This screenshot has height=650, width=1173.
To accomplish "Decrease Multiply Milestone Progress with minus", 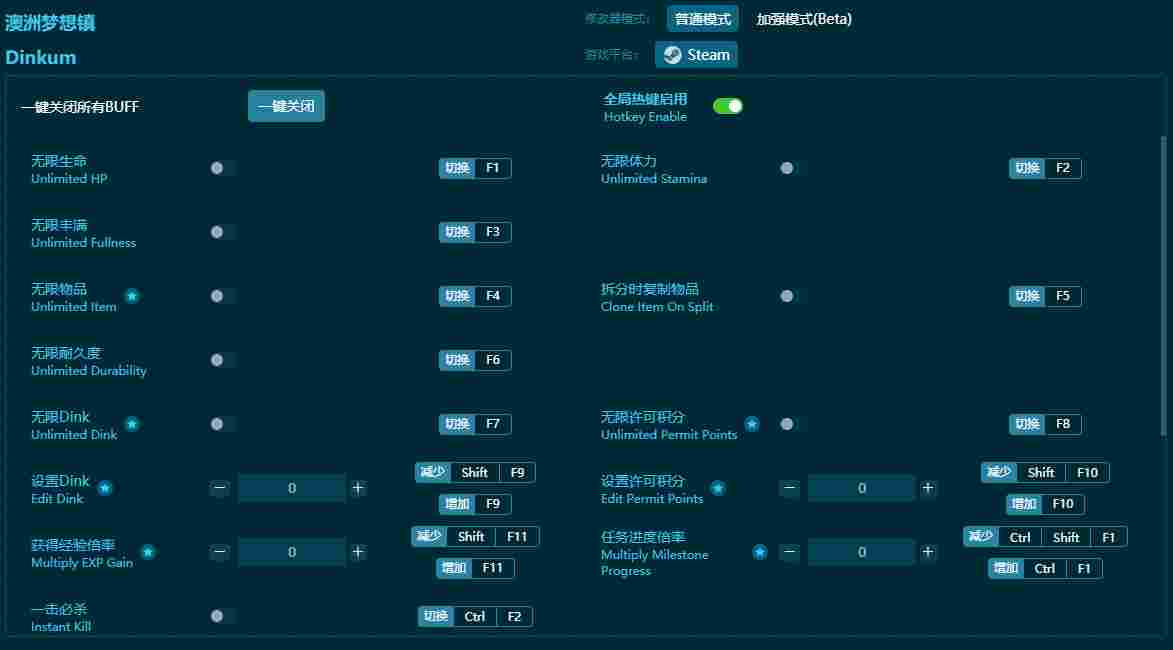I will pos(789,552).
